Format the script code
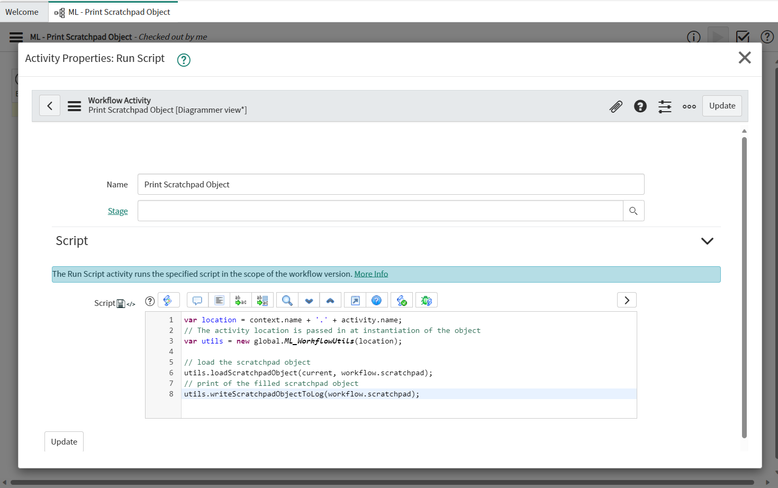778x488 pixels. [x=219, y=301]
